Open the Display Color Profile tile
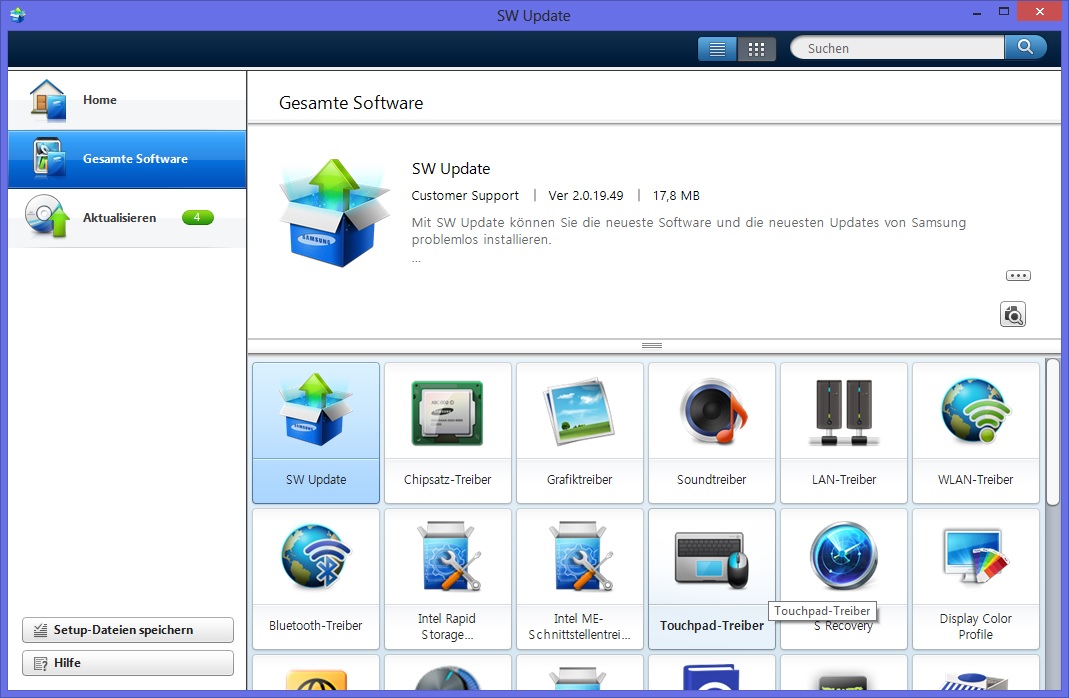The image size is (1069, 698). pos(976,579)
